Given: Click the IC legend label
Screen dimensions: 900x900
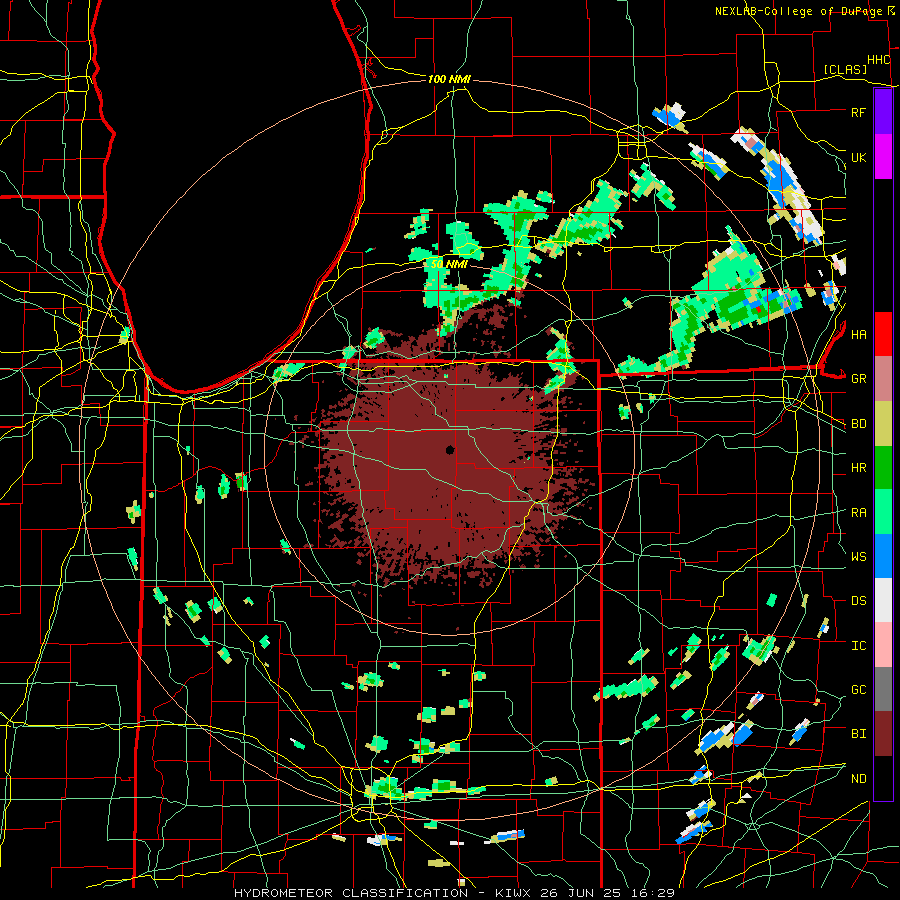Looking at the screenshot, I should pyautogui.click(x=859, y=645).
